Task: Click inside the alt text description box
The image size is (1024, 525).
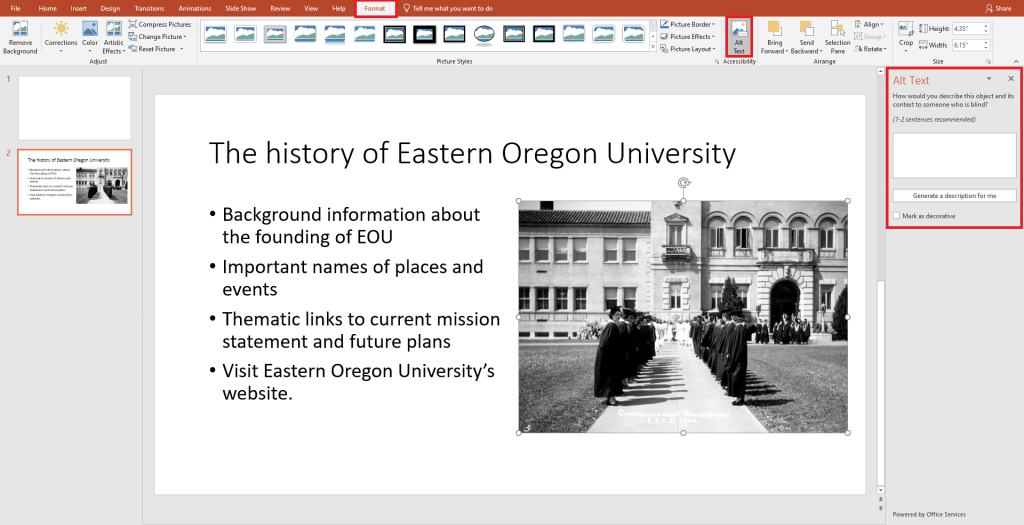Action: click(954, 155)
